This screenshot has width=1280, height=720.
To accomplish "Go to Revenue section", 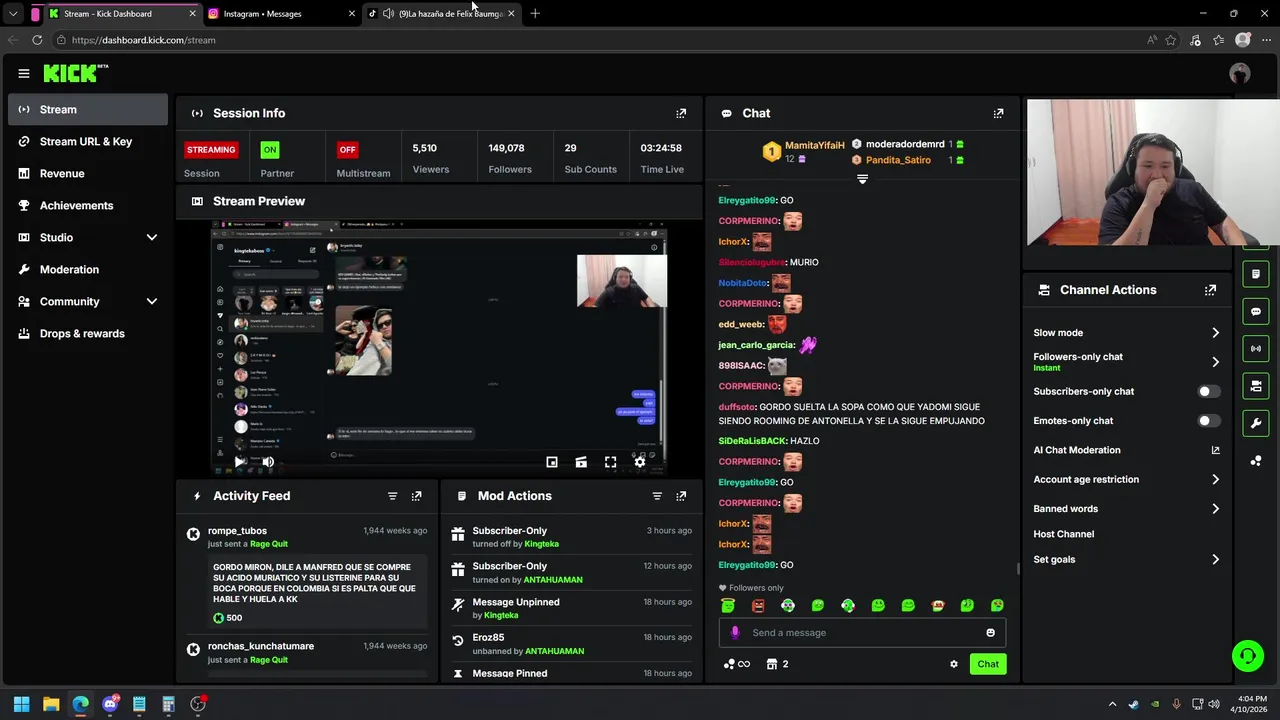I will click(88, 173).
